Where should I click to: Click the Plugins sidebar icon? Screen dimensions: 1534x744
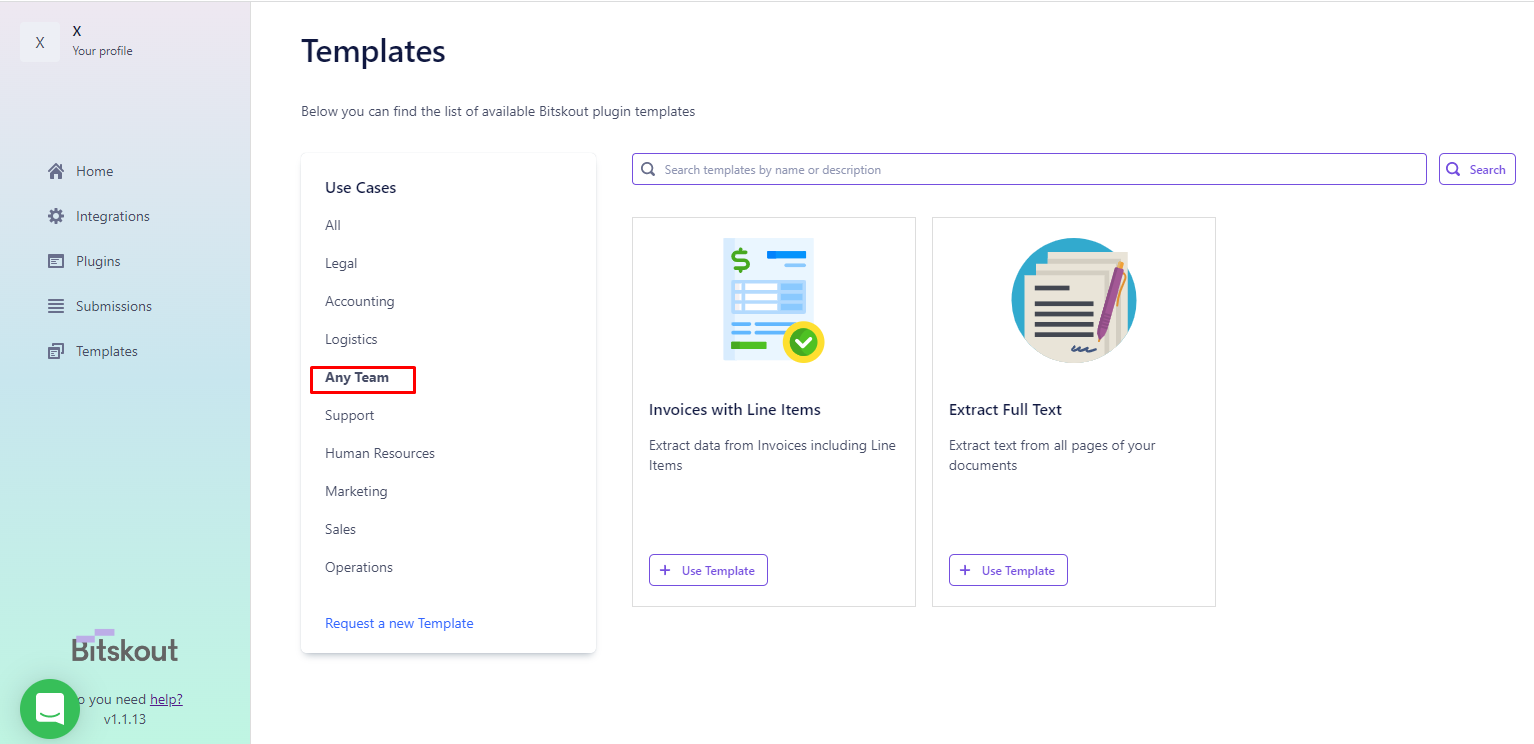click(56, 261)
